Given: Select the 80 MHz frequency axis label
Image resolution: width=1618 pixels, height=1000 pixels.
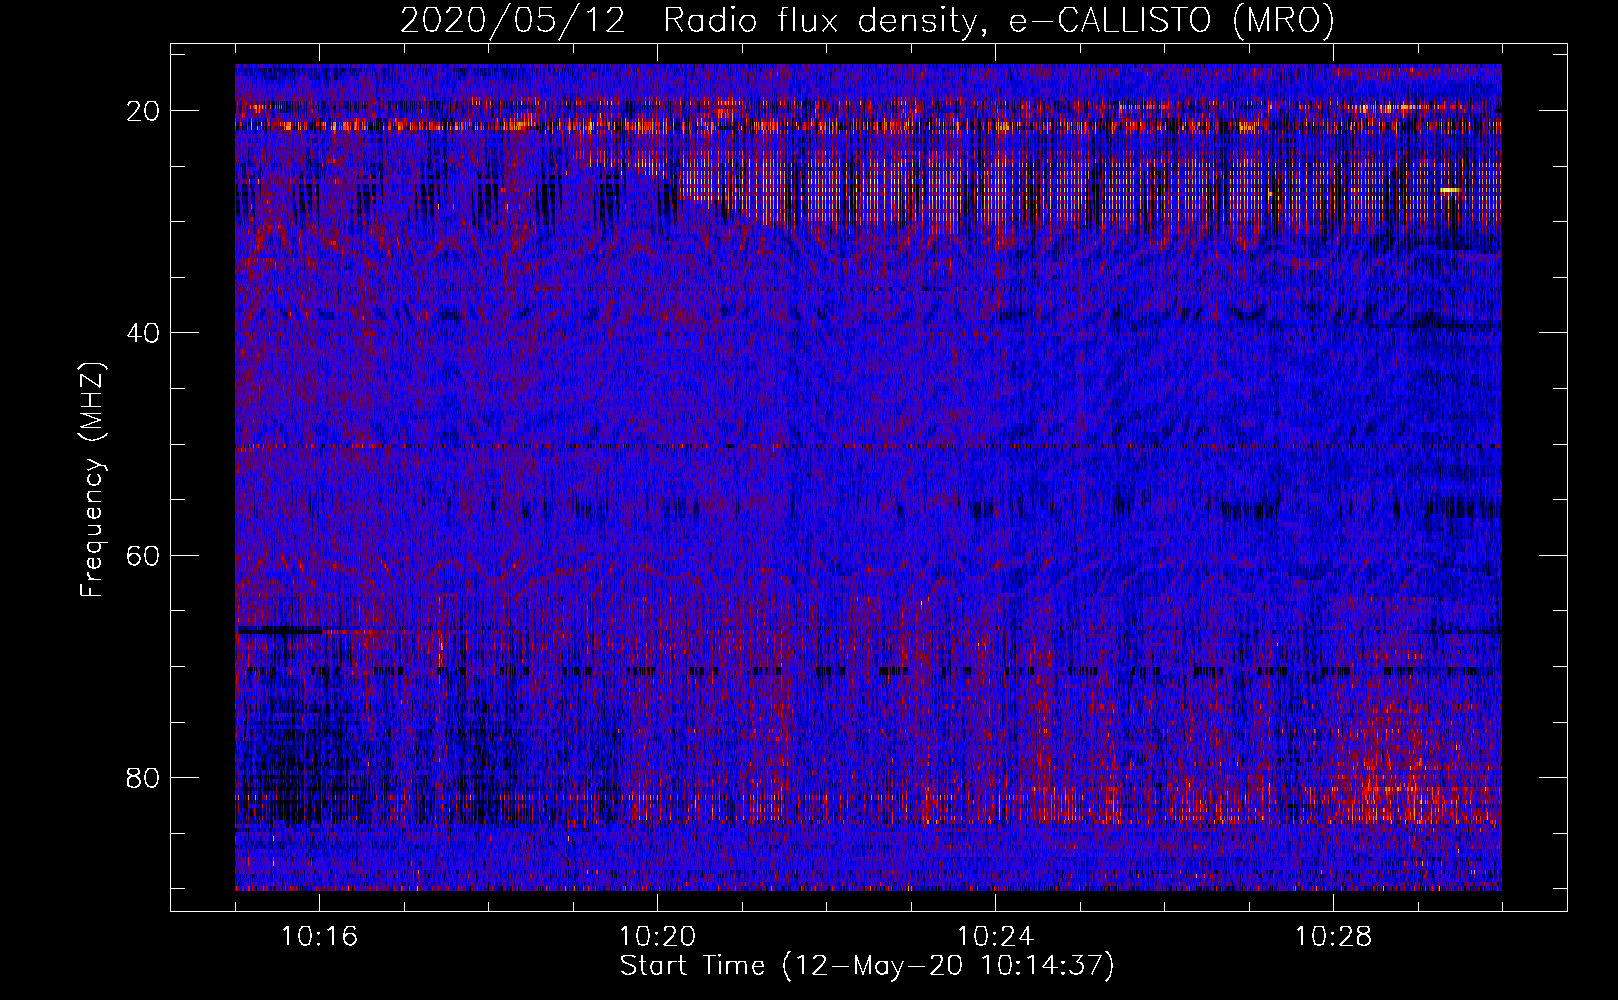Looking at the screenshot, I should [144, 778].
